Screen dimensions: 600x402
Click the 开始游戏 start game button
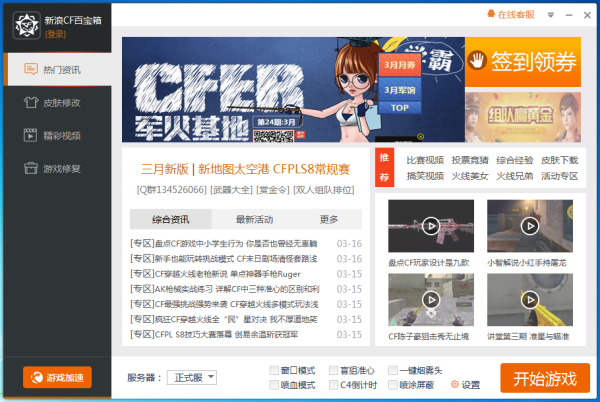(544, 378)
